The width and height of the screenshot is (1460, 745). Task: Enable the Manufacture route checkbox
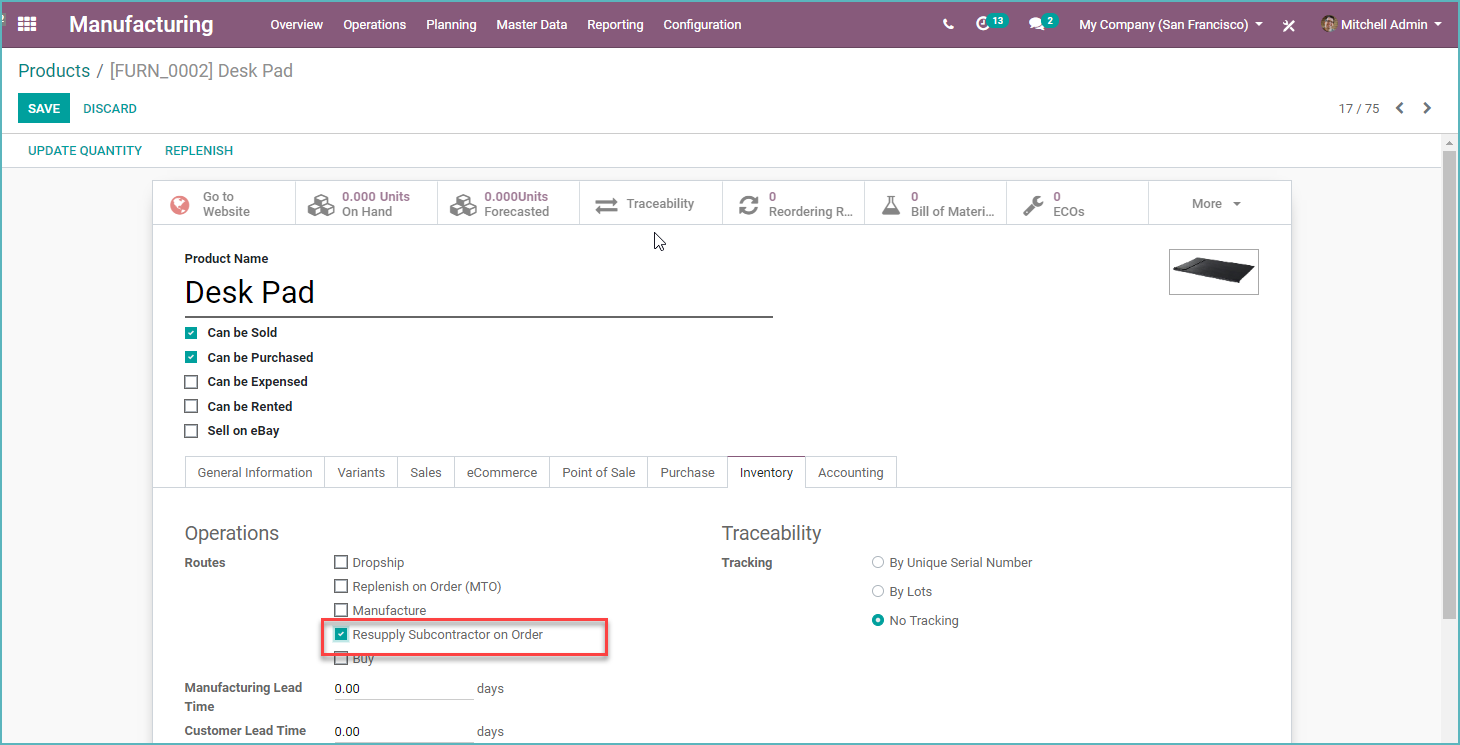[x=341, y=610]
